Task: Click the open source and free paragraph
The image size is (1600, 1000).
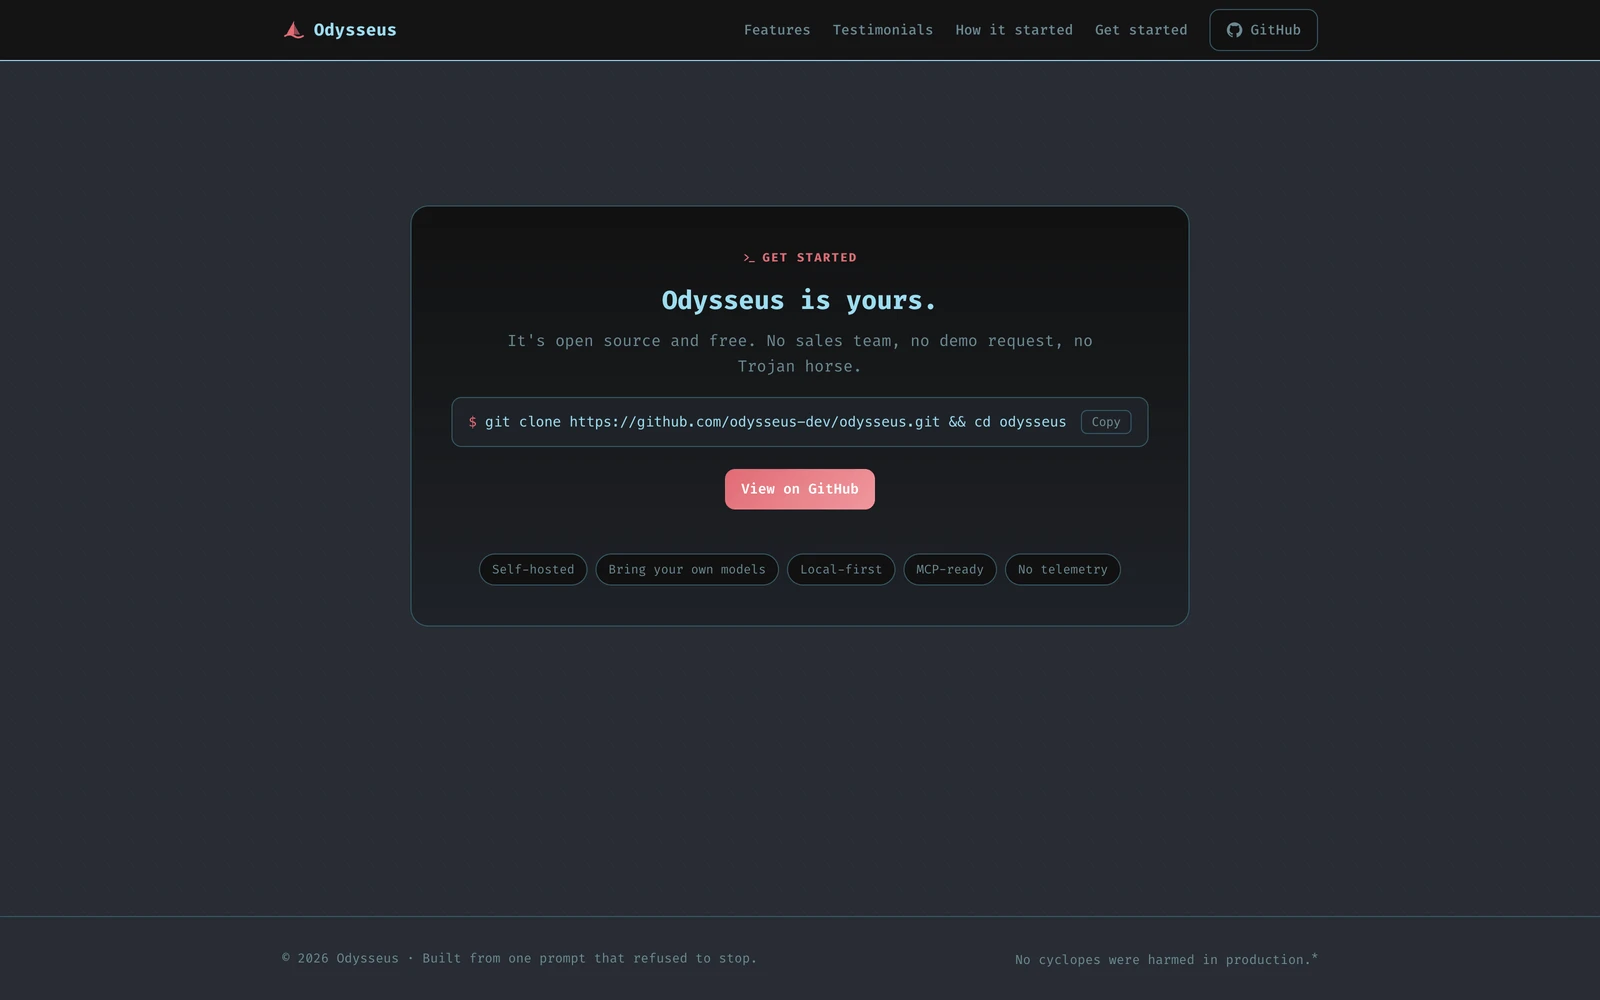Action: tap(800, 354)
